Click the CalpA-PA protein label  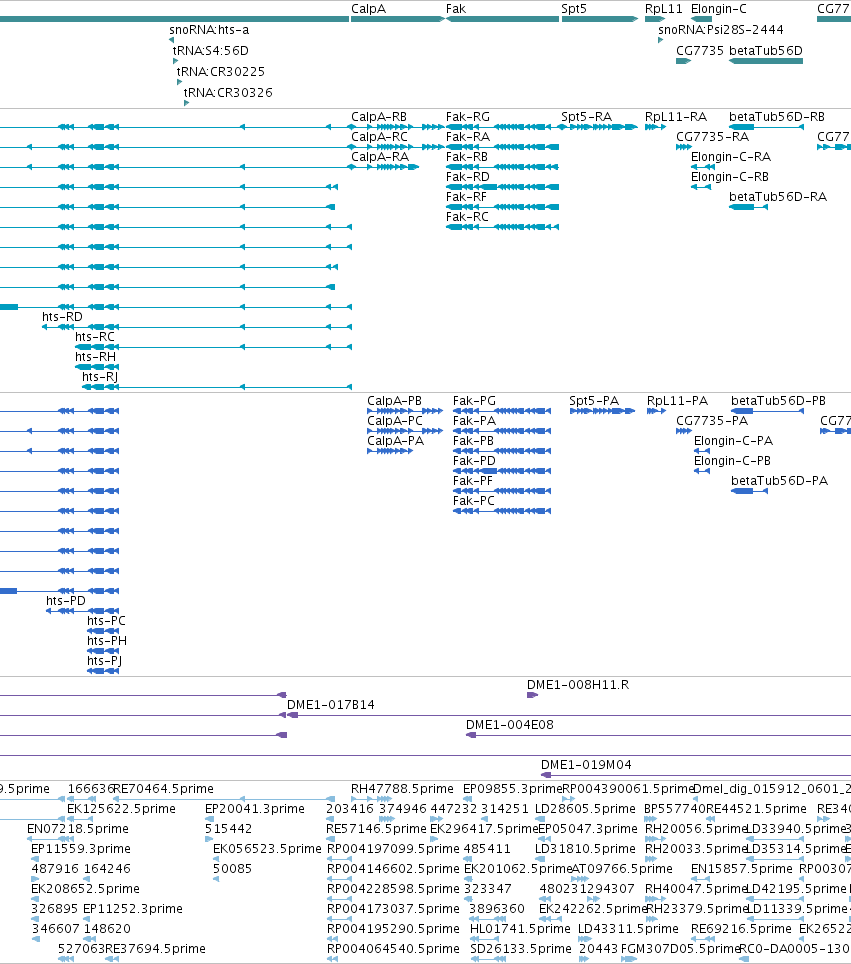pos(395,441)
